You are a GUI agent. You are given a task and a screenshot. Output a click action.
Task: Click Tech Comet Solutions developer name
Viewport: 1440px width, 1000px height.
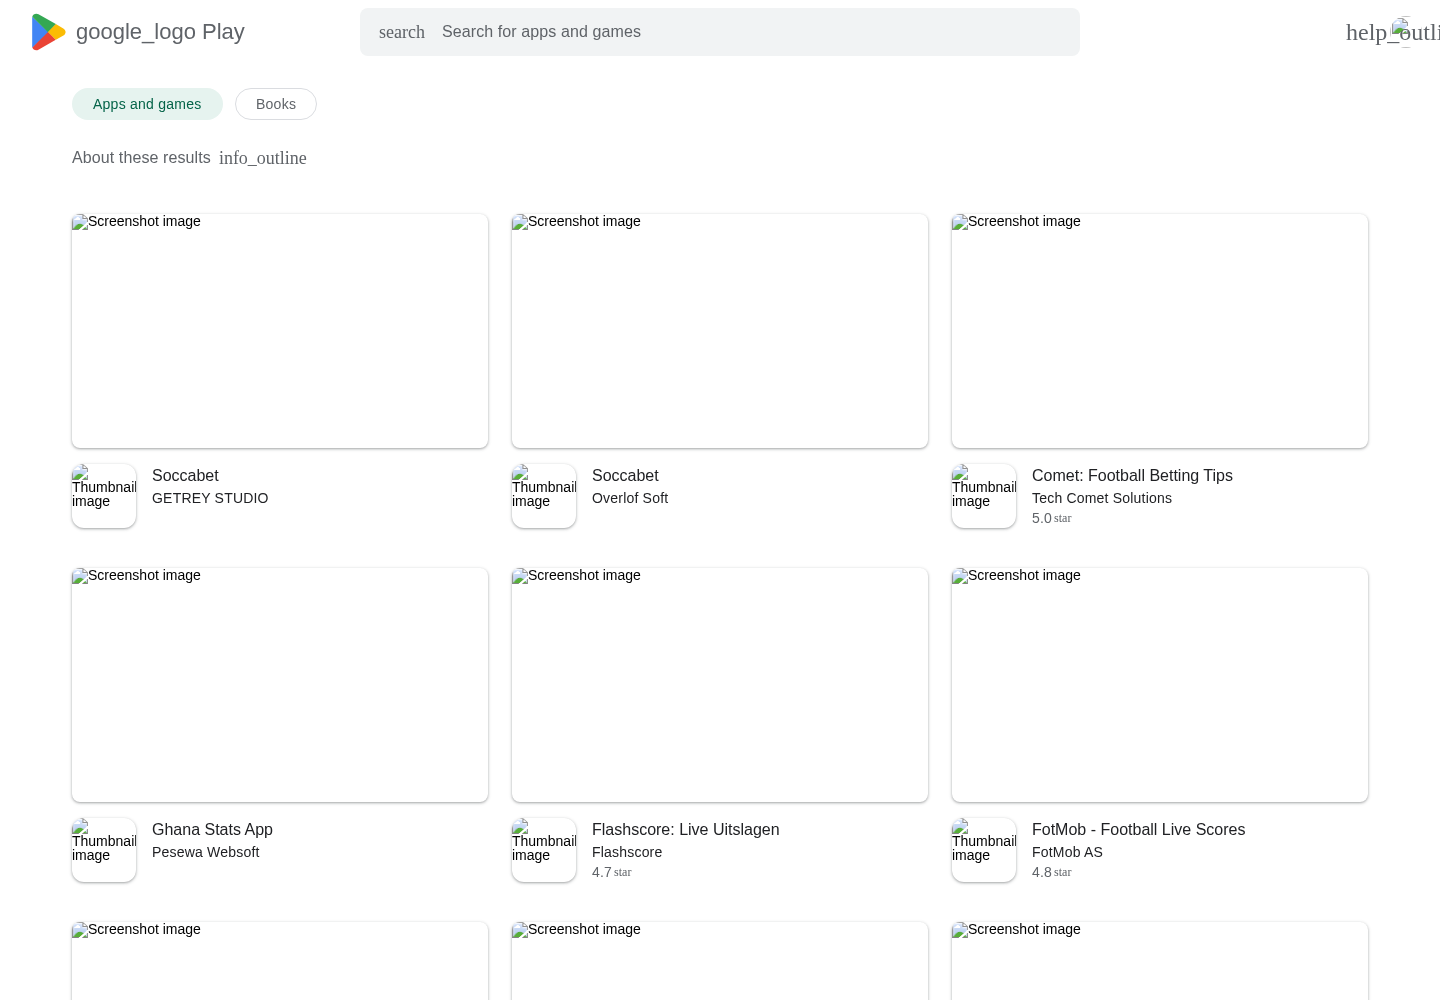[x=1102, y=498]
